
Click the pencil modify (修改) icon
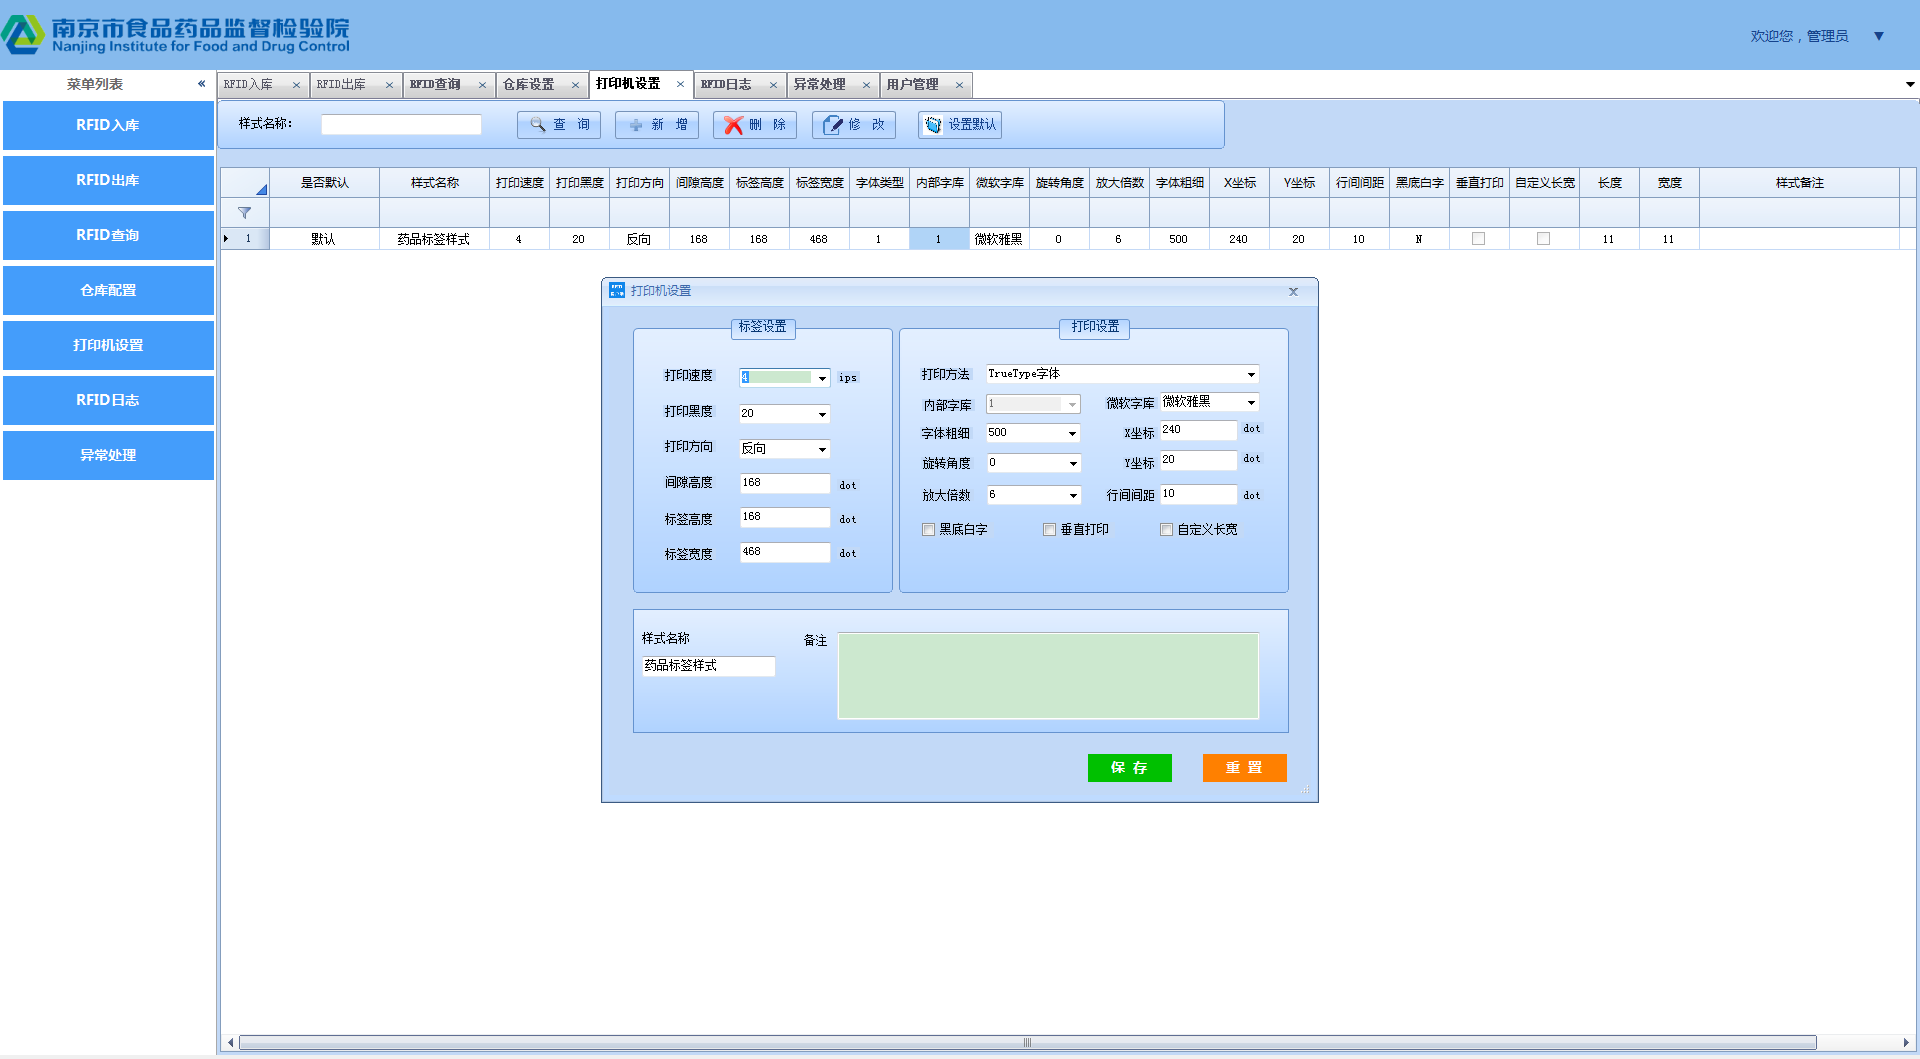(x=833, y=125)
